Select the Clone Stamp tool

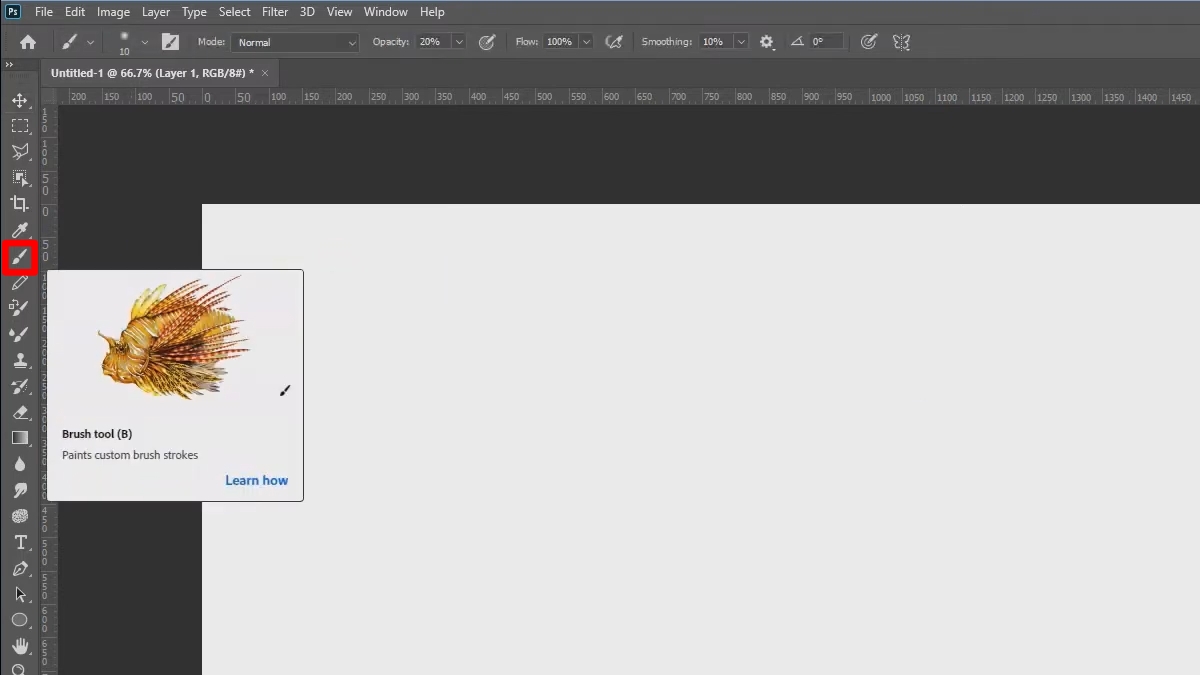(20, 360)
